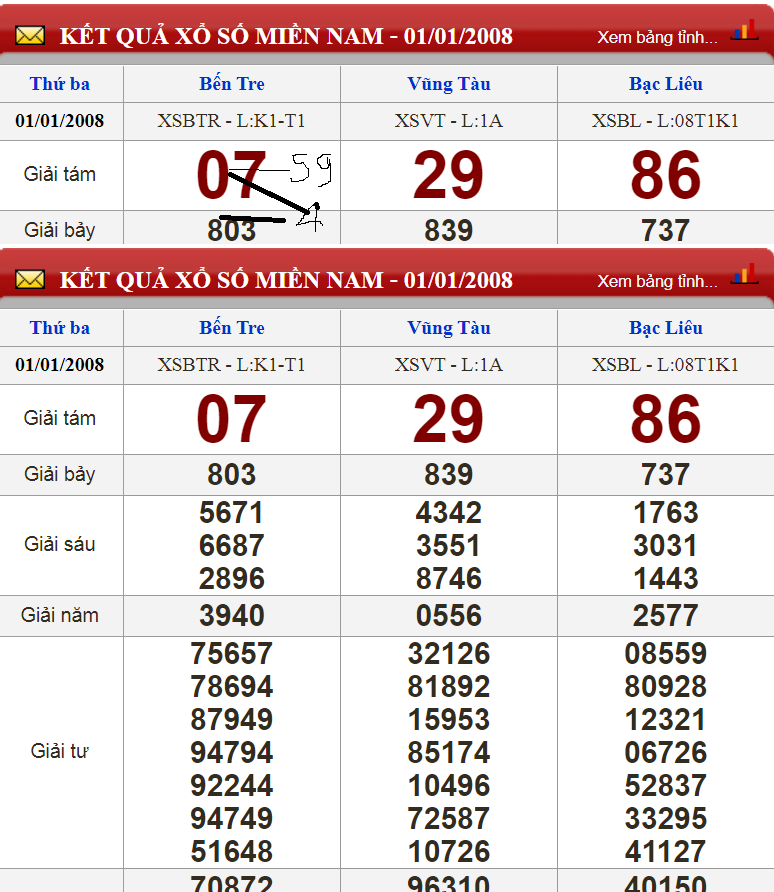Viewport: 774px width, 892px height.
Task: Click Giải tư number 94749
Action: tap(231, 819)
